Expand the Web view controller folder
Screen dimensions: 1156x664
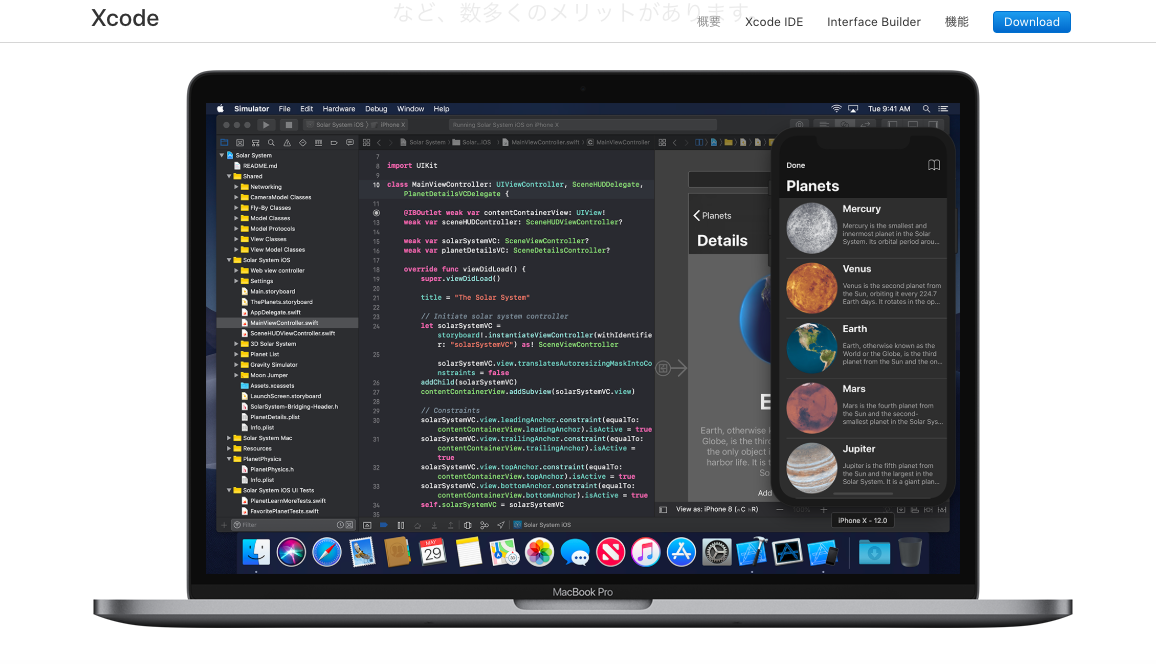(236, 270)
